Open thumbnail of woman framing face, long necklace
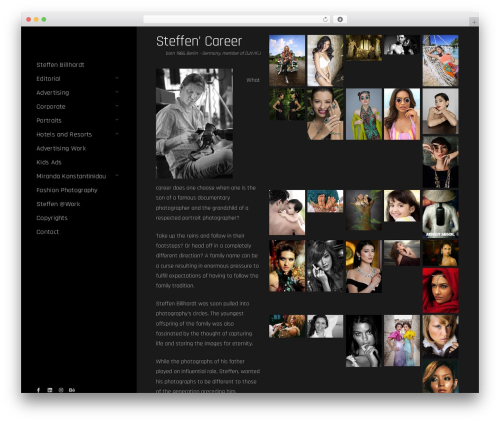Viewport: 500px width, 423px height. click(x=440, y=162)
